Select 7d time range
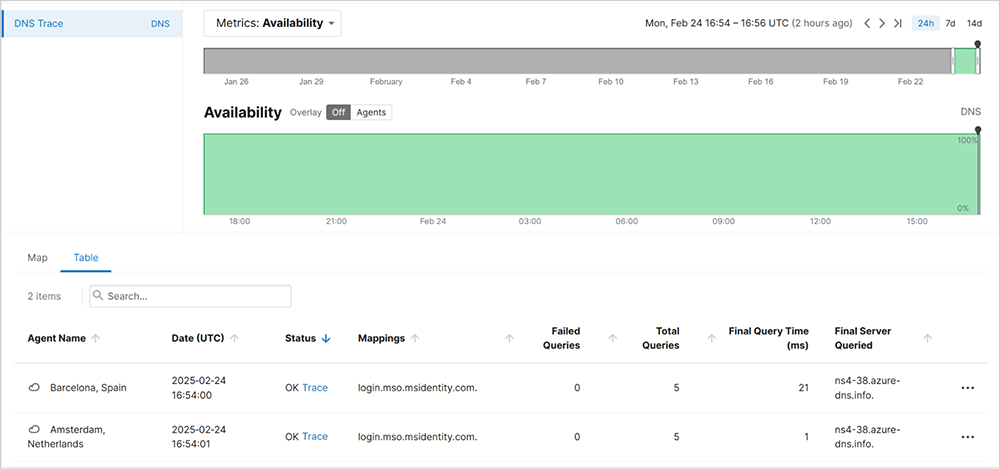The width and height of the screenshot is (1000, 469). coord(950,23)
